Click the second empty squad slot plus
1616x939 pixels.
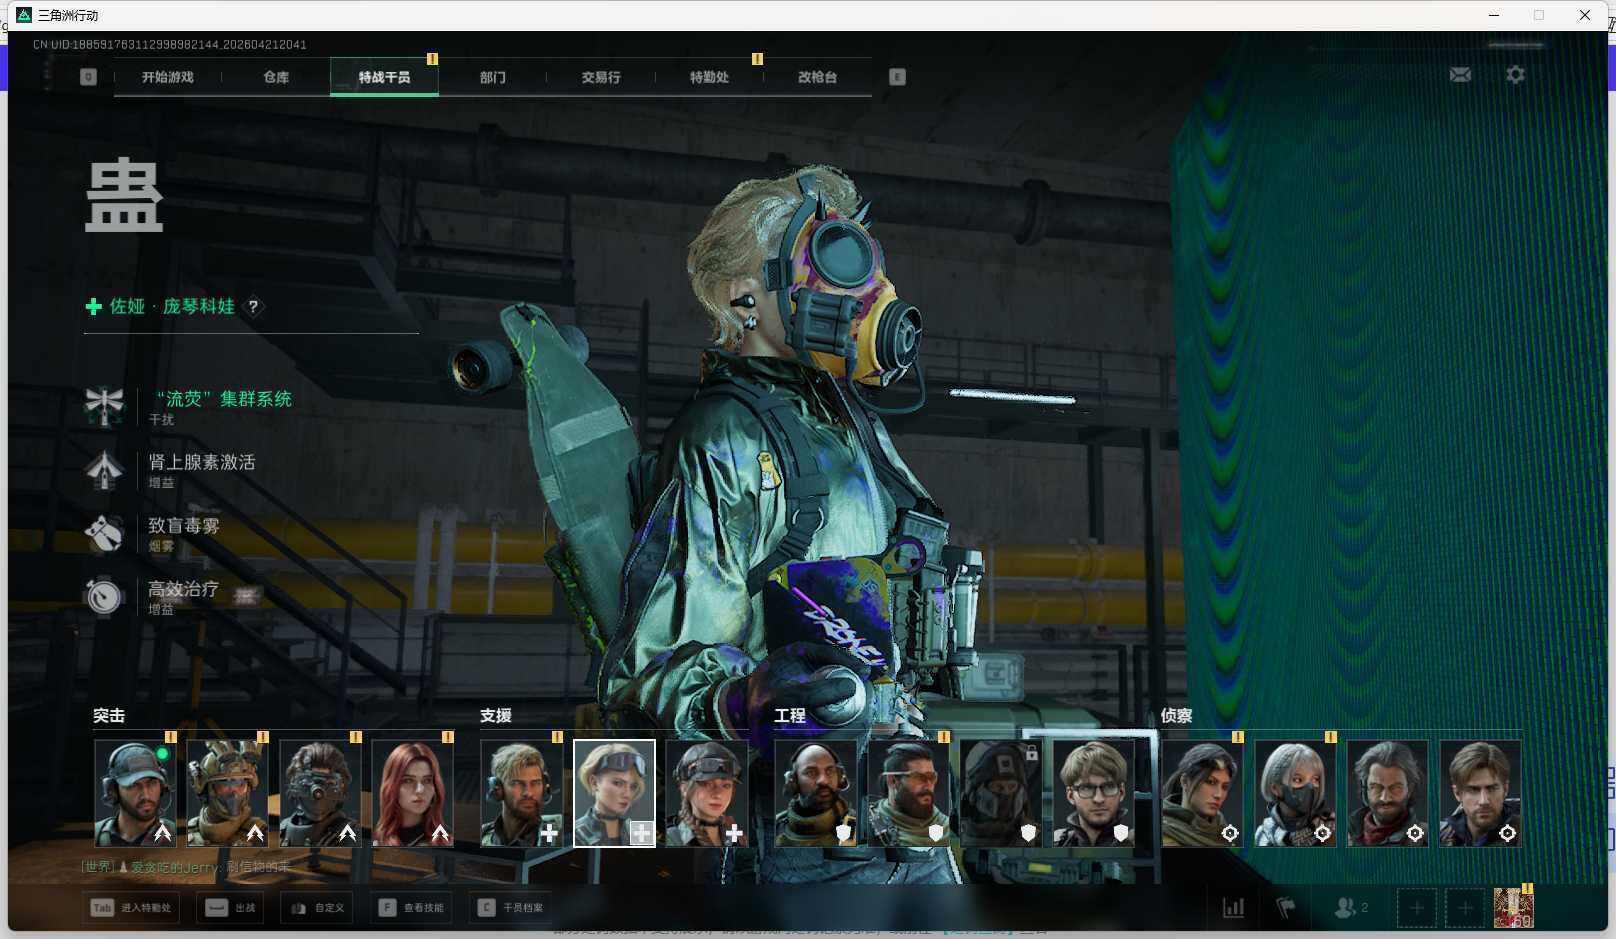[1465, 908]
